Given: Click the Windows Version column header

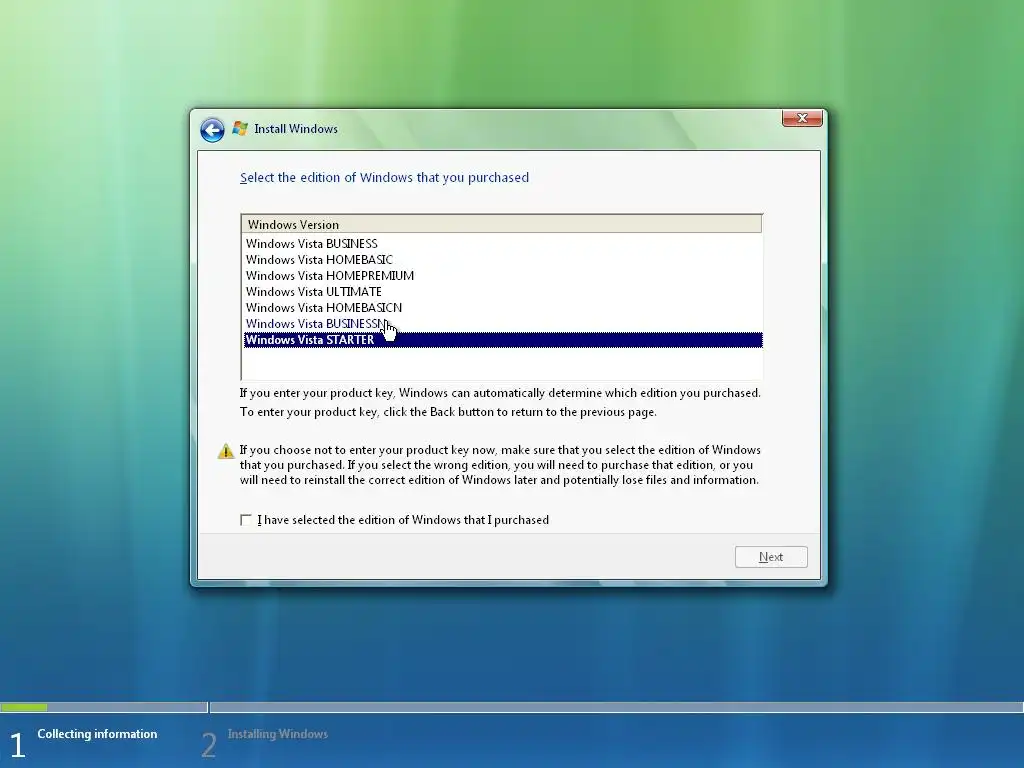Looking at the screenshot, I should (502, 224).
